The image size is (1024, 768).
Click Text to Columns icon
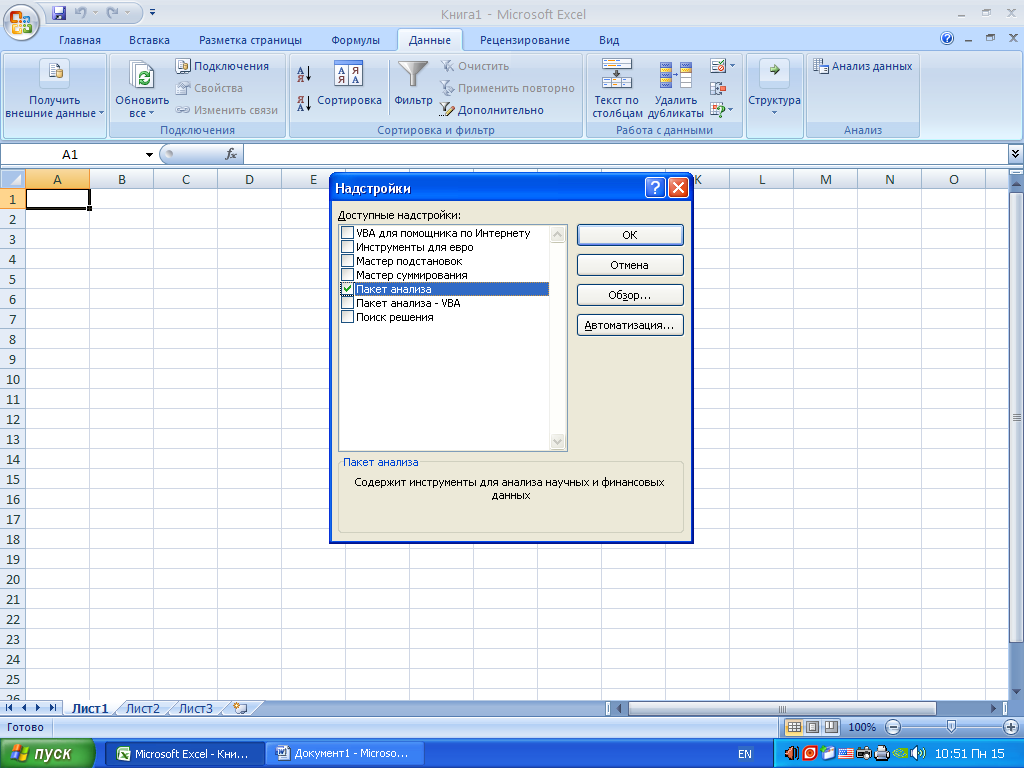pyautogui.click(x=616, y=73)
